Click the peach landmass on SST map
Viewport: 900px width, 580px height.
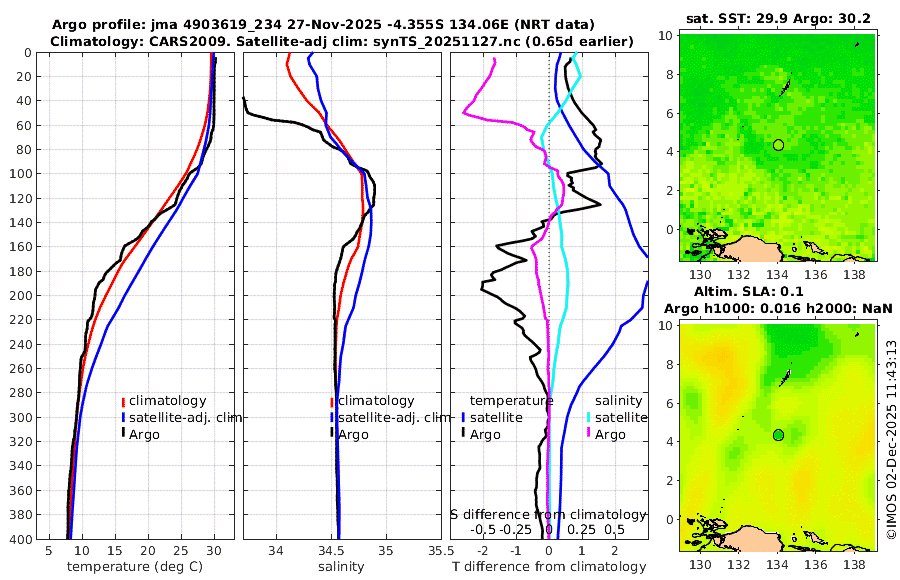click(x=753, y=249)
